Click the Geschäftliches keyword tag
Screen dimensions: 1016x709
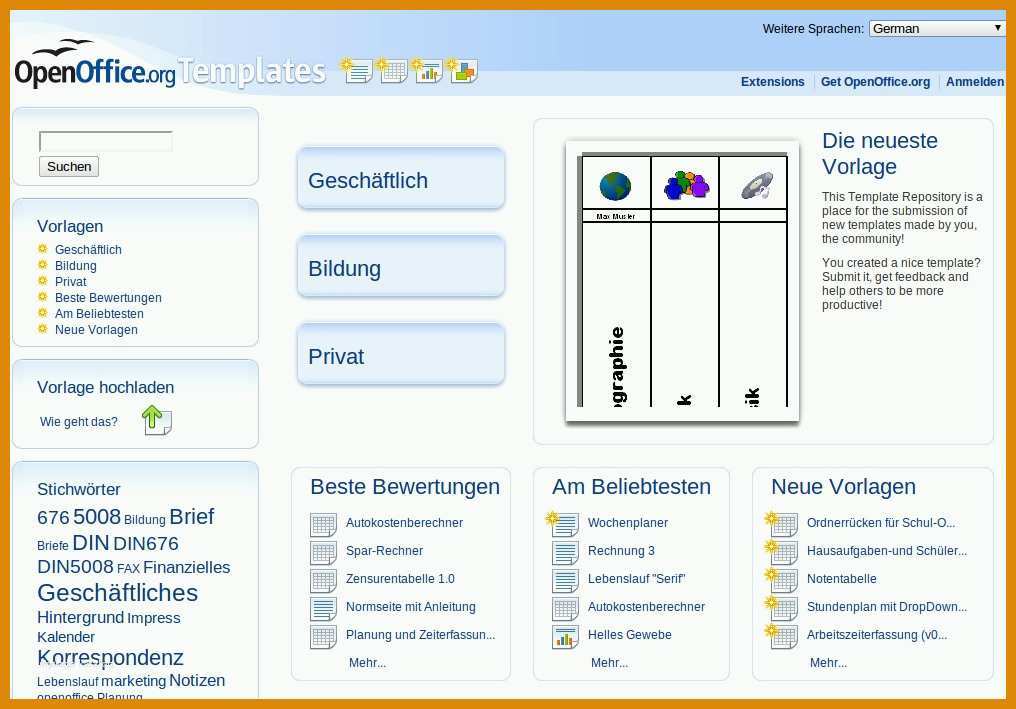pos(117,592)
